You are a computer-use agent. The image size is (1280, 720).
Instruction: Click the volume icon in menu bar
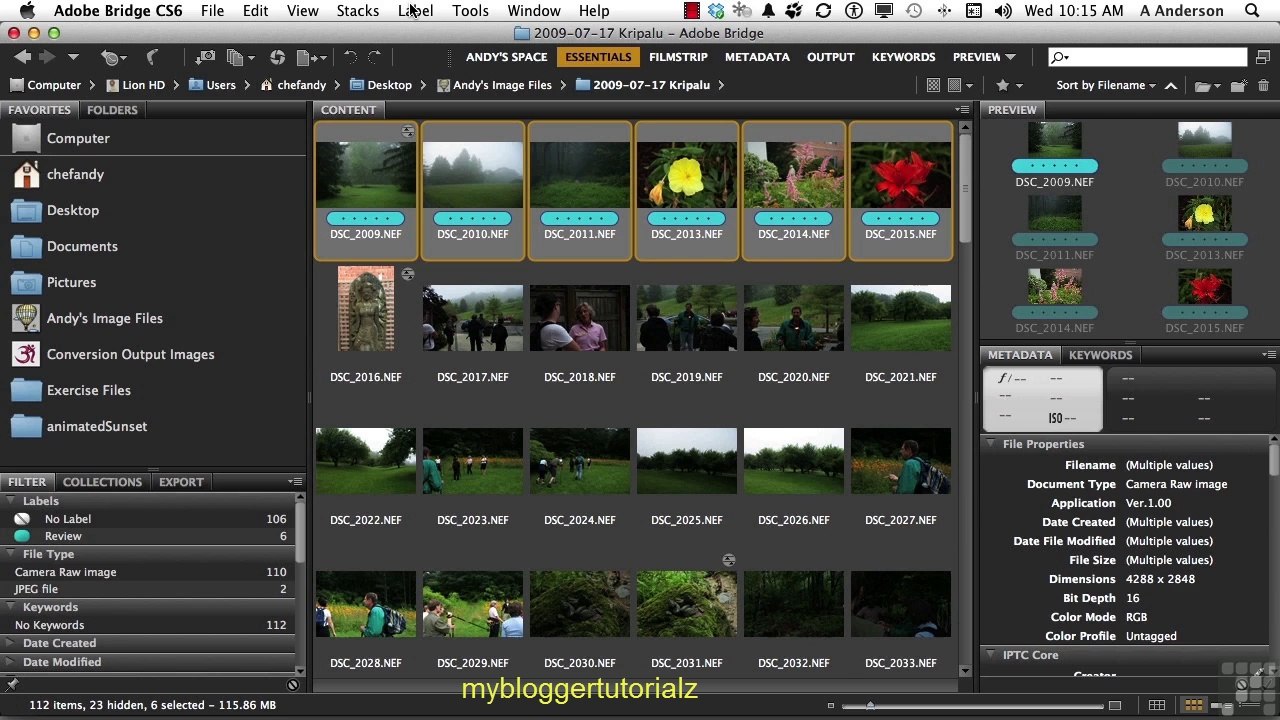tap(1003, 11)
